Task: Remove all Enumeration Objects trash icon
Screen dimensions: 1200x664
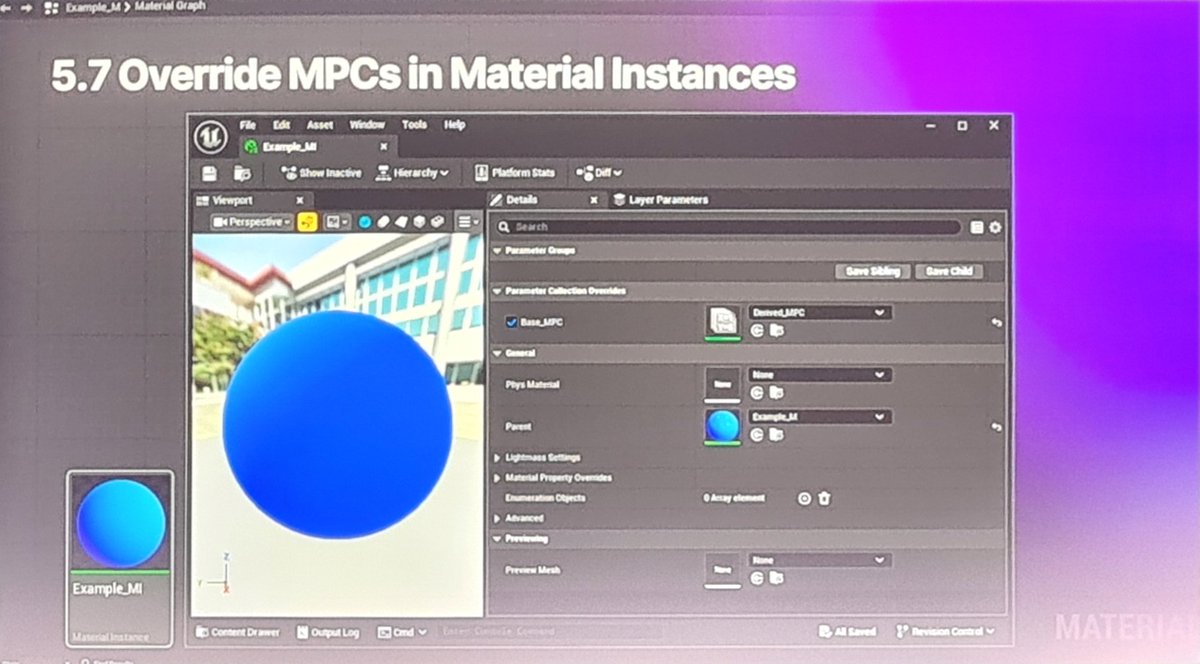Action: pos(824,498)
